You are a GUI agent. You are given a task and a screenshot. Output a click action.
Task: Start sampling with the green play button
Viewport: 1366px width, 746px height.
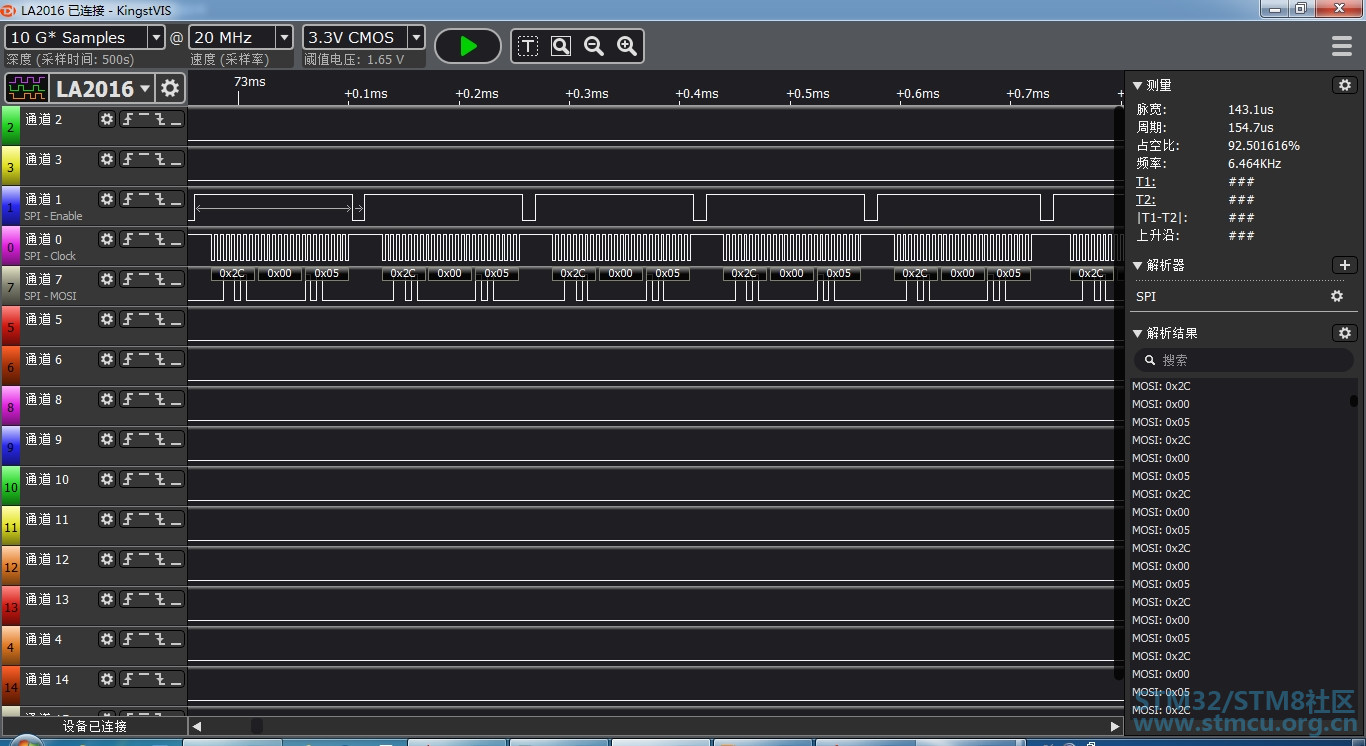click(468, 46)
